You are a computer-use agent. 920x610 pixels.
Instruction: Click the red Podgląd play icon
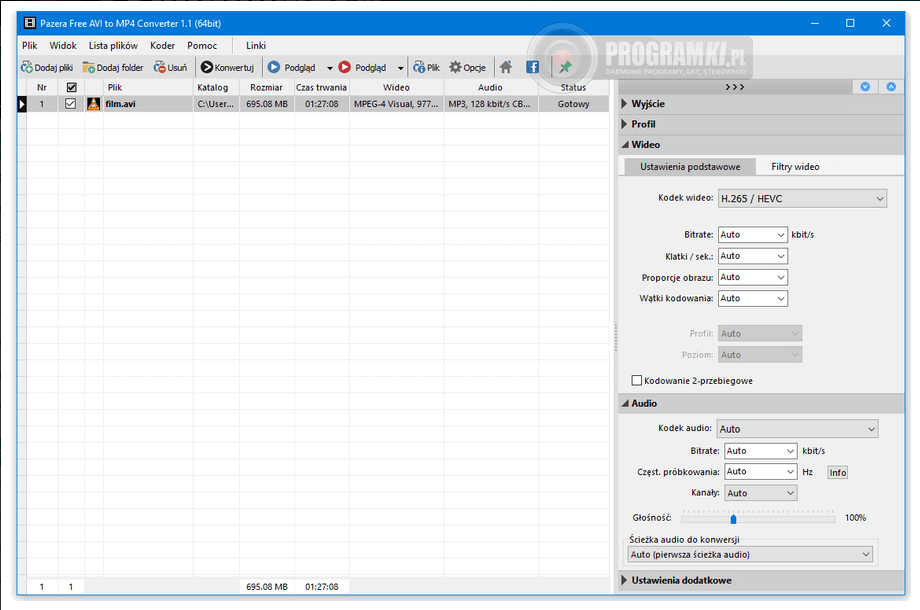pos(344,67)
